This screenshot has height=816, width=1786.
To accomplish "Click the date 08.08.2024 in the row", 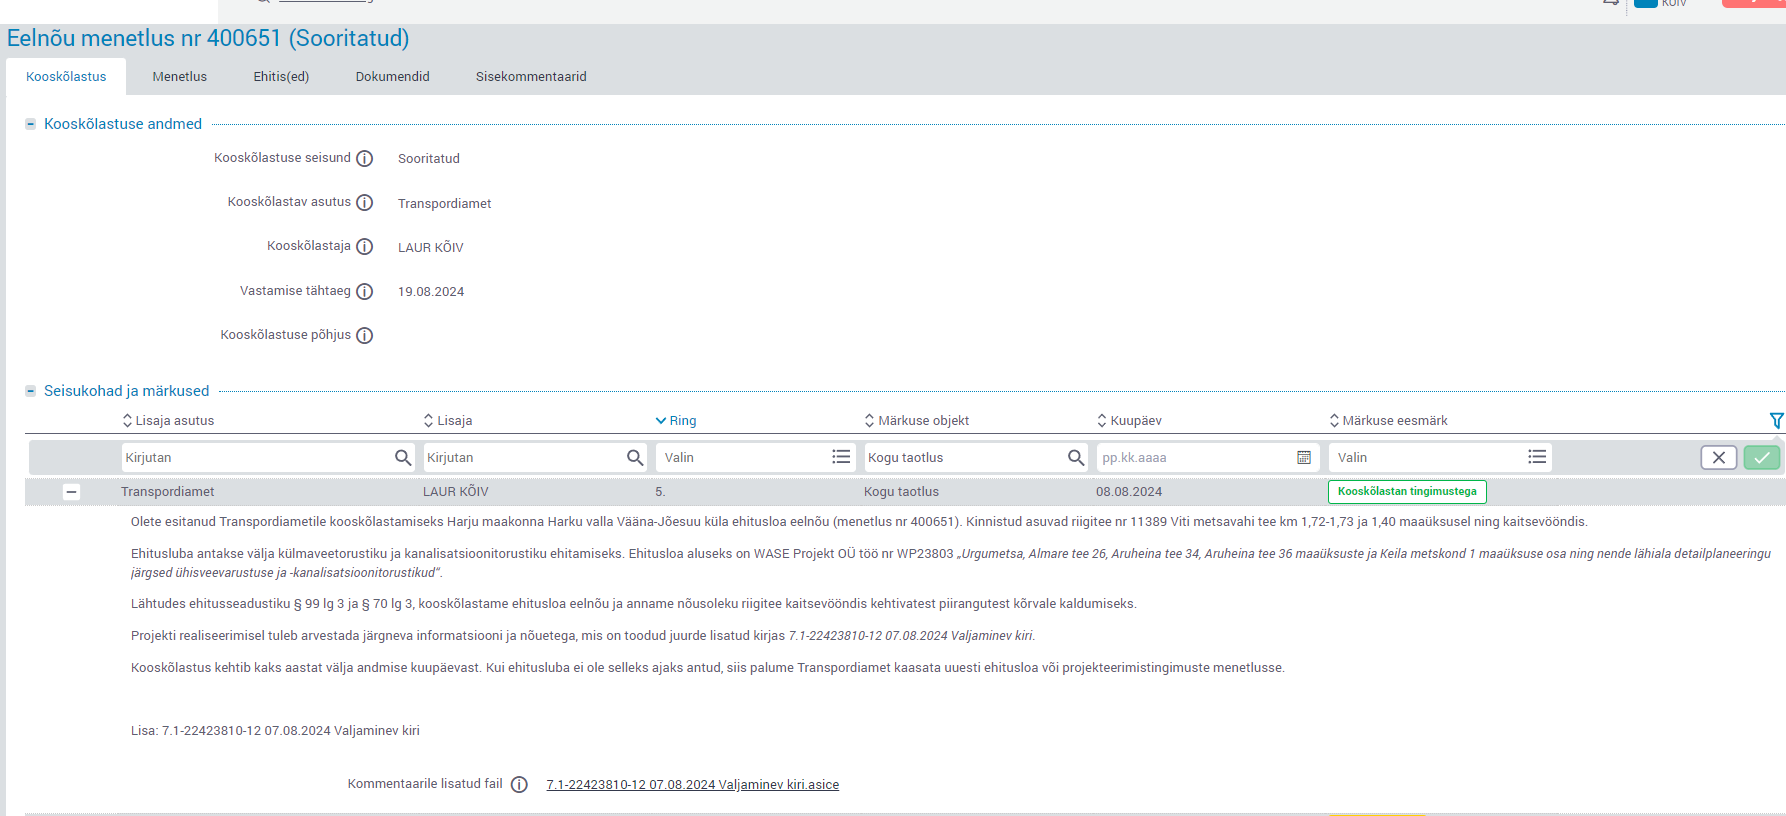I will (1129, 492).
